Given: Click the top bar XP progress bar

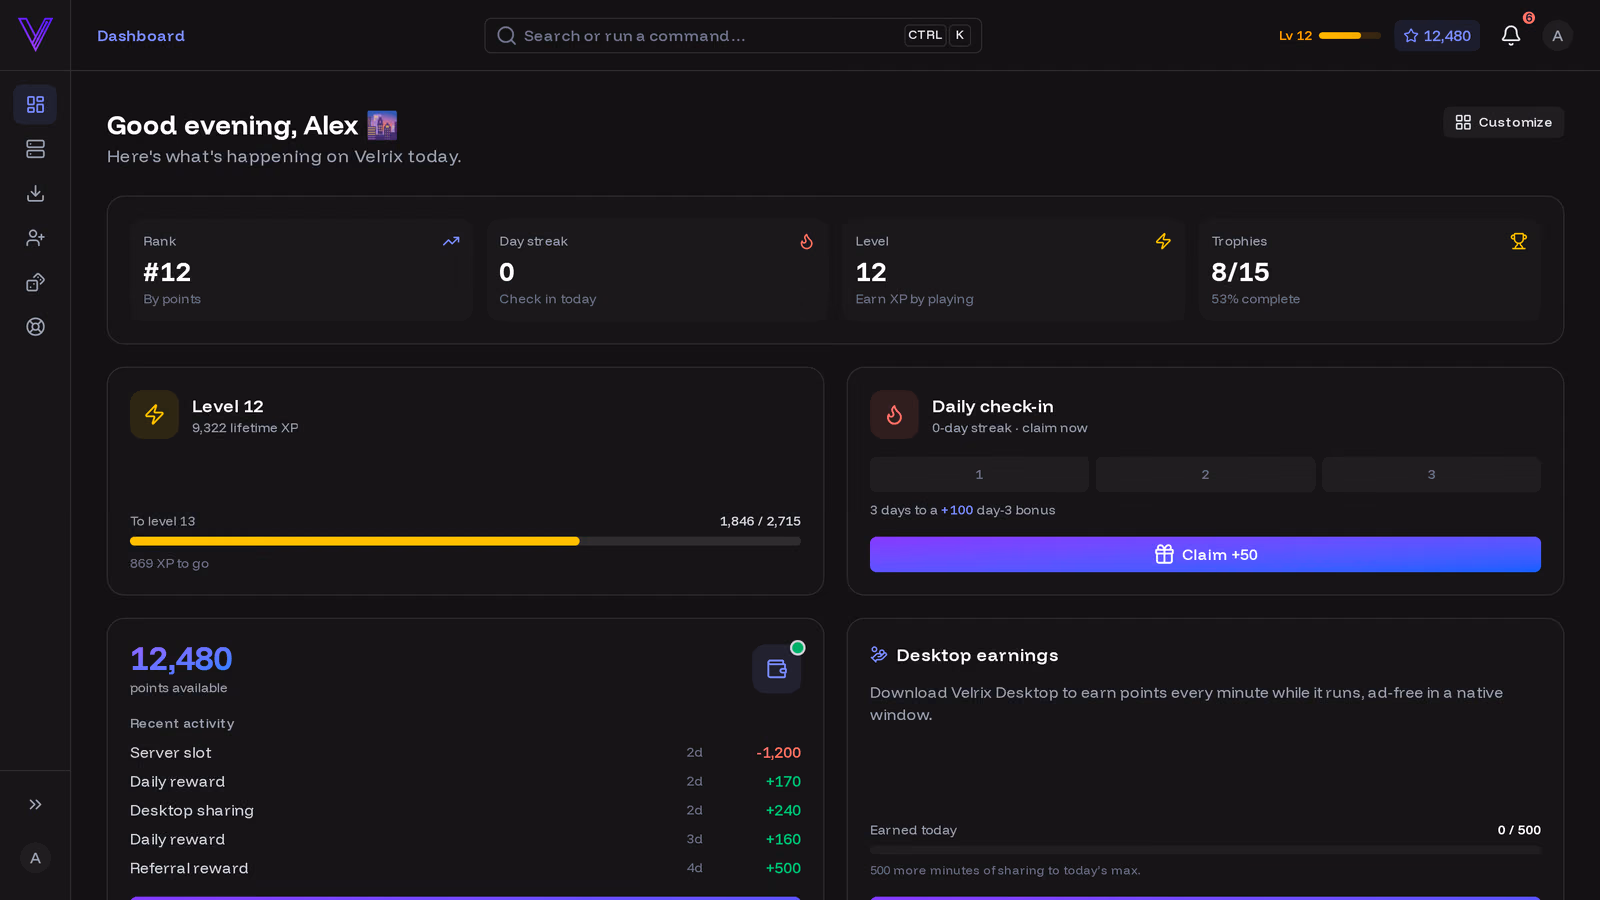Looking at the screenshot, I should click(1350, 36).
